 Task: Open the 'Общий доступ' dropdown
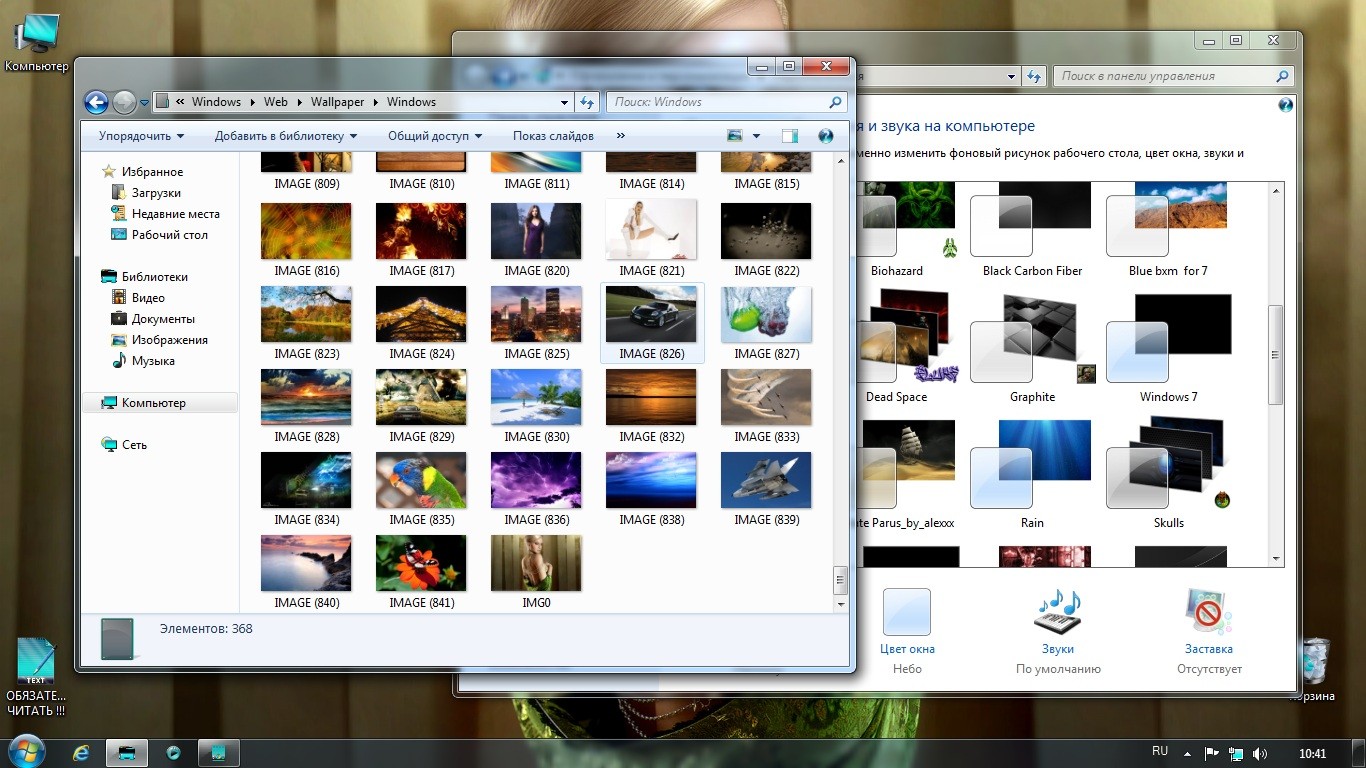tap(435, 136)
